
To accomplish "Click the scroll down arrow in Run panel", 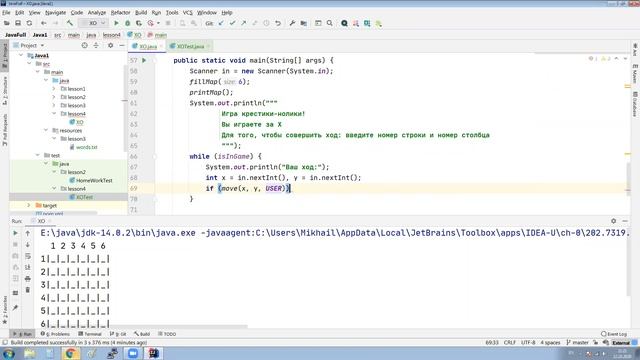I will point(27,244).
